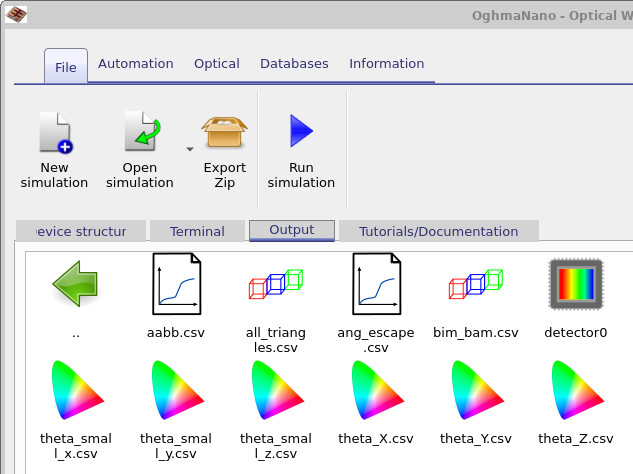Select the bim_bam.csv cubes icon
This screenshot has height=474, width=633.
coord(476,284)
